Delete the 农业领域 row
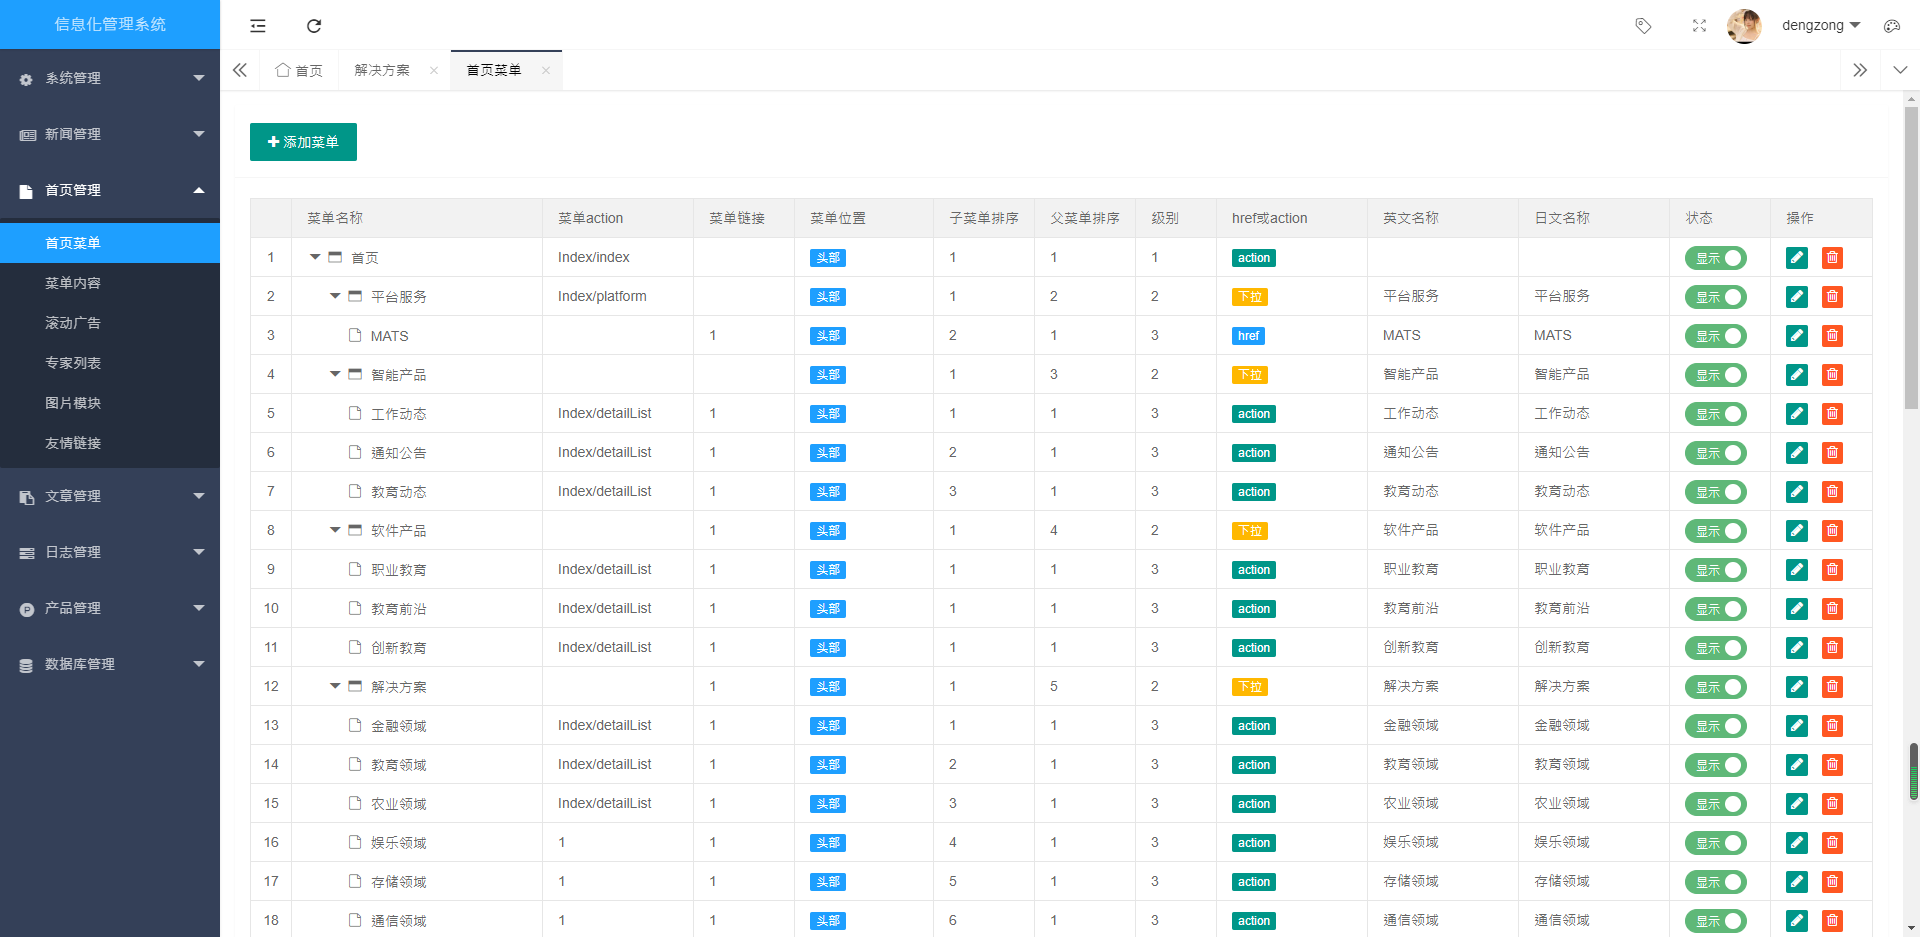The image size is (1920, 937). point(1832,804)
